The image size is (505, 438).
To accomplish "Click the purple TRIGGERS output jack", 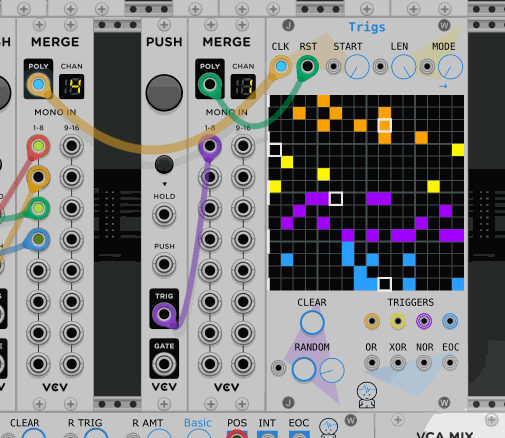I will point(424,321).
